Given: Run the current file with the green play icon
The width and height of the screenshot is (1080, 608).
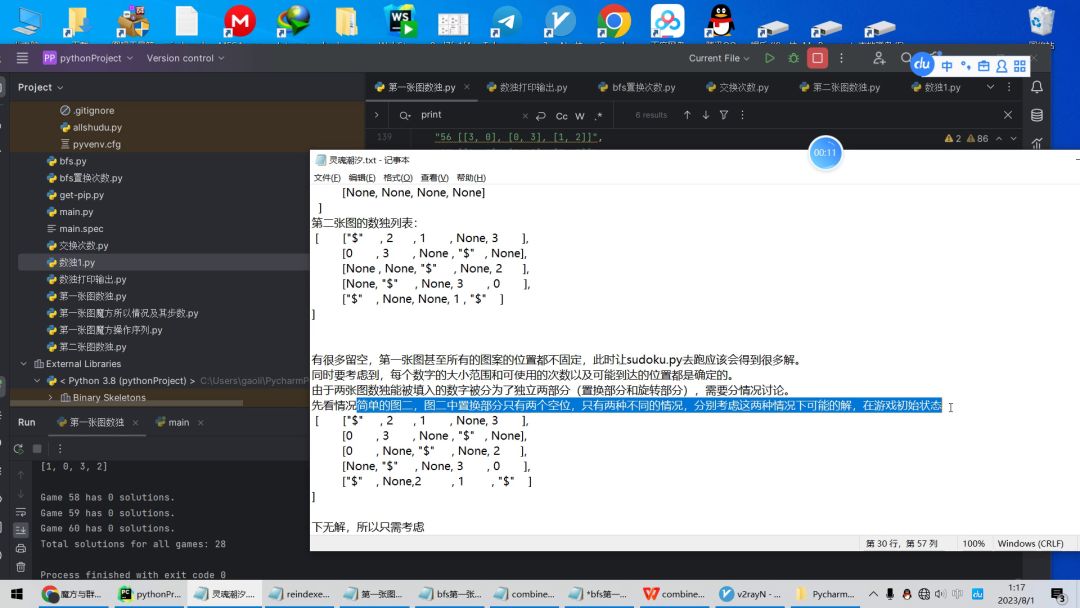Looking at the screenshot, I should point(769,58).
